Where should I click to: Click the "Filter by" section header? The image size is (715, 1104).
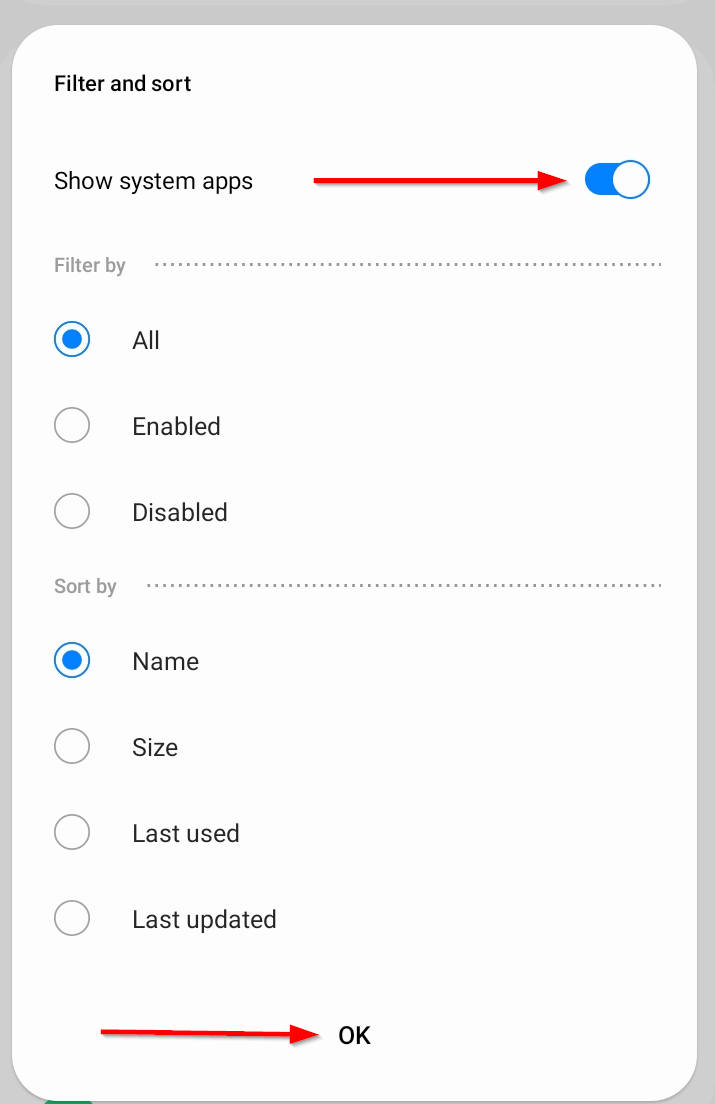pos(90,266)
